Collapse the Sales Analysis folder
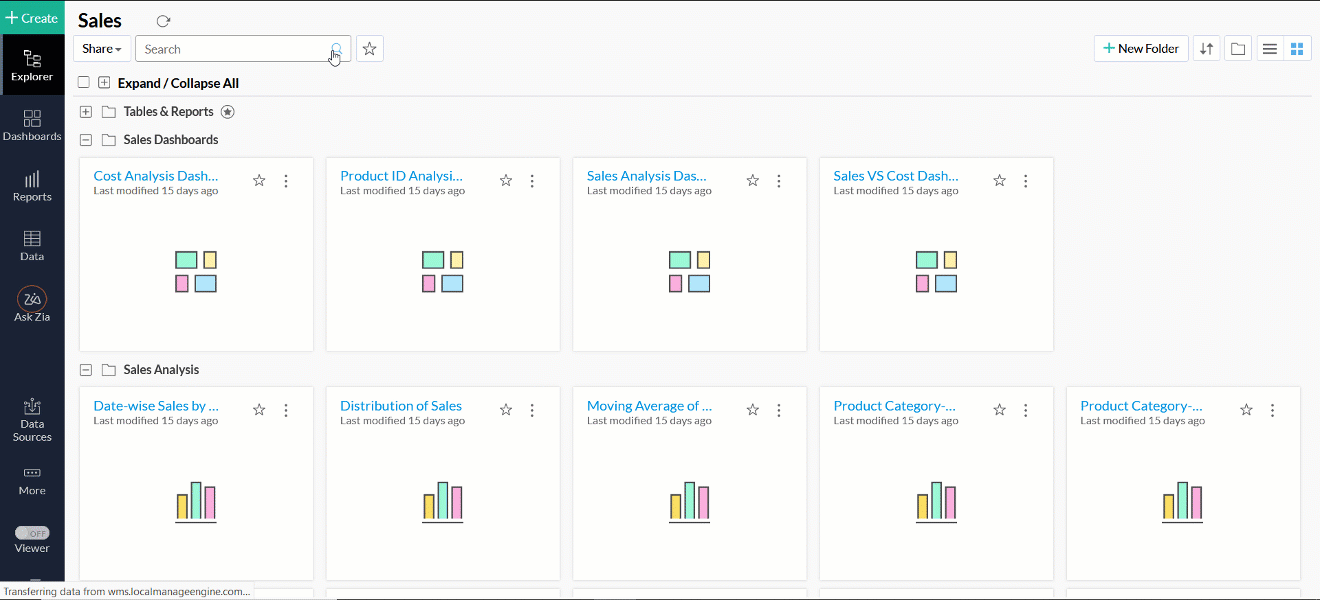1320x600 pixels. pyautogui.click(x=86, y=370)
